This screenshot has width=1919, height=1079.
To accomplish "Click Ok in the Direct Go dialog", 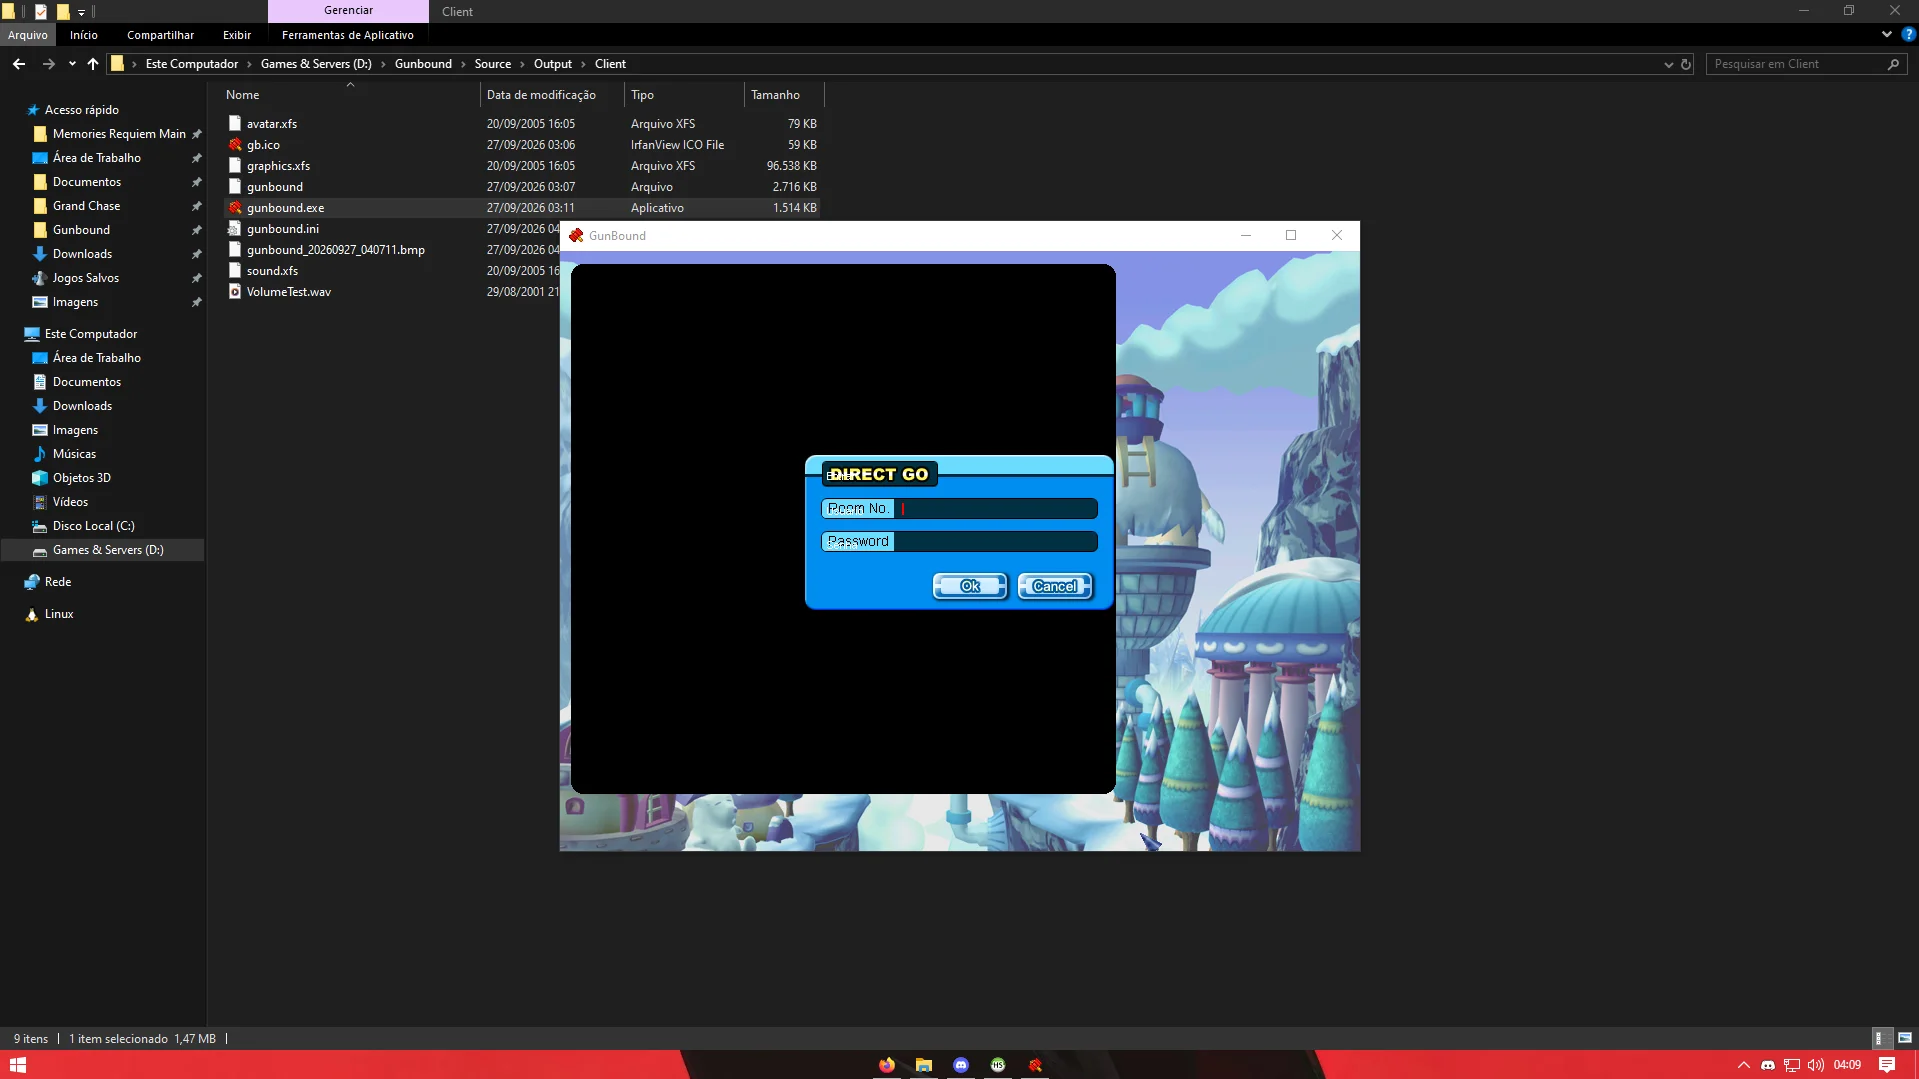I will (x=969, y=586).
